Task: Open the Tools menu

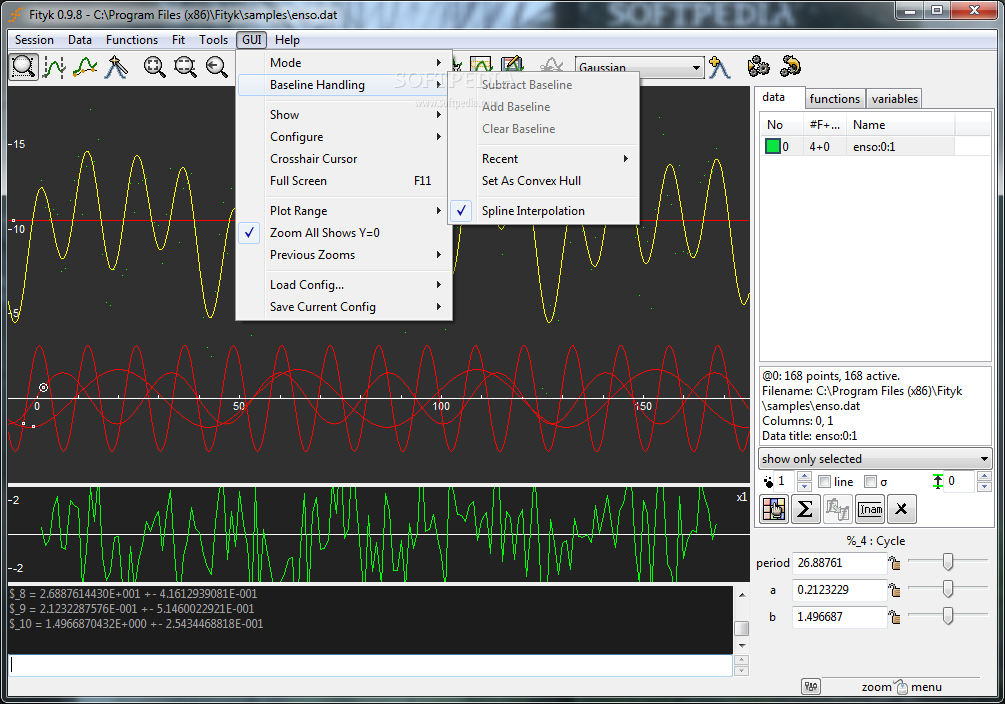Action: pyautogui.click(x=213, y=40)
